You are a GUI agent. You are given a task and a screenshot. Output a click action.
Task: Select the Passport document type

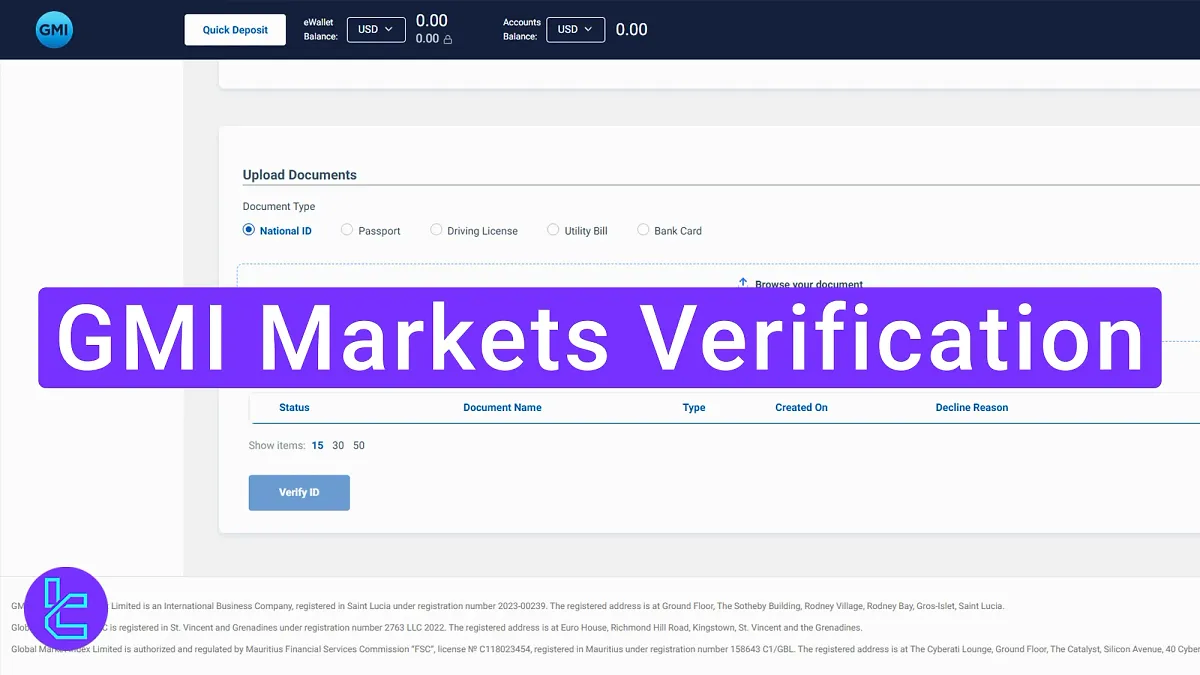(x=346, y=230)
